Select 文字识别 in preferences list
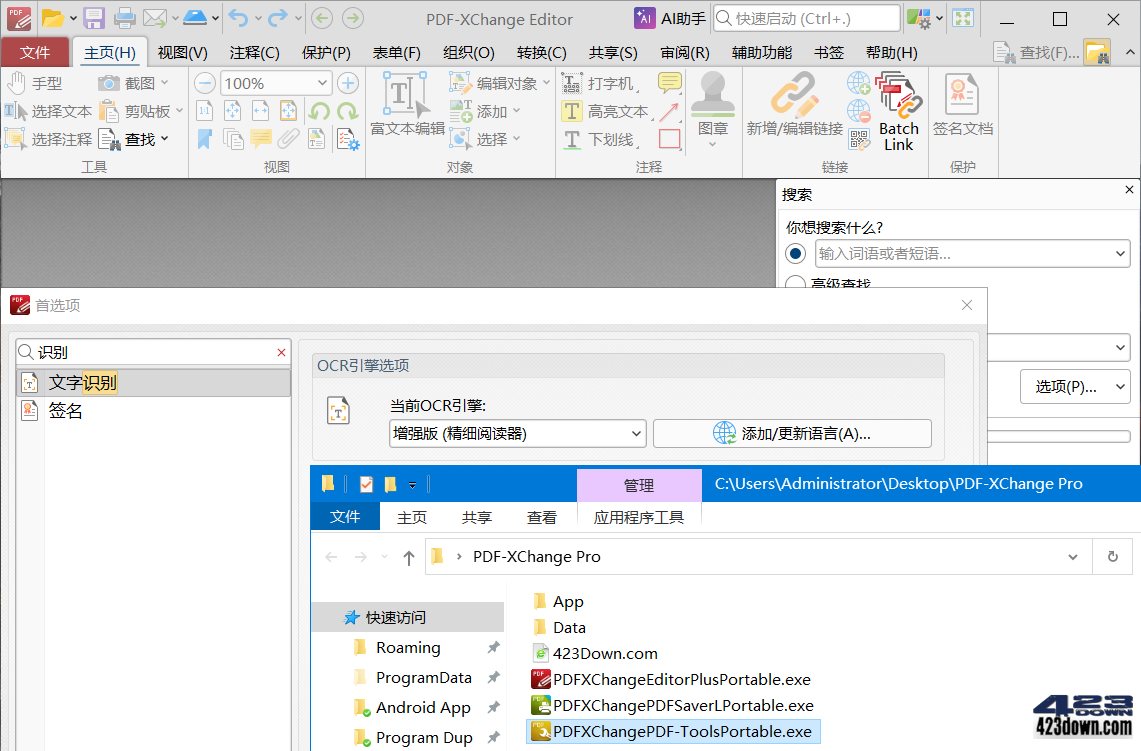1141x751 pixels. coord(154,382)
